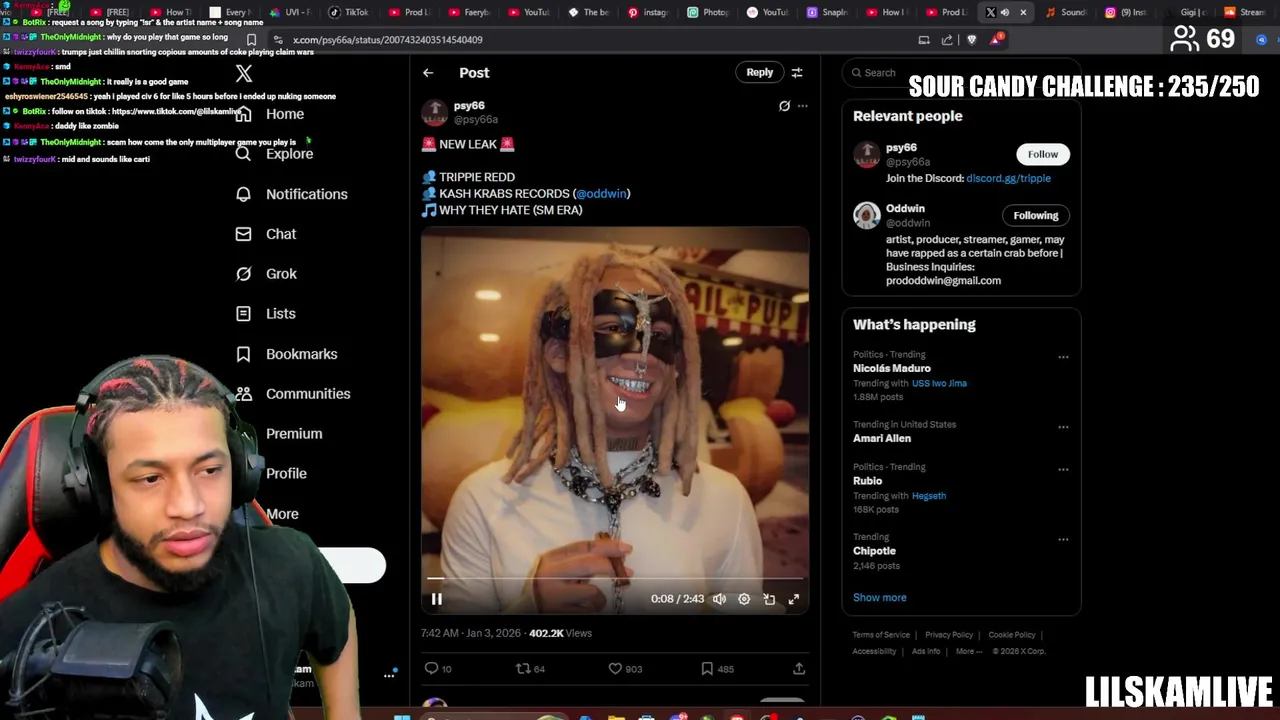Click Following button for Oddwin
The height and width of the screenshot is (720, 1280).
(1036, 215)
